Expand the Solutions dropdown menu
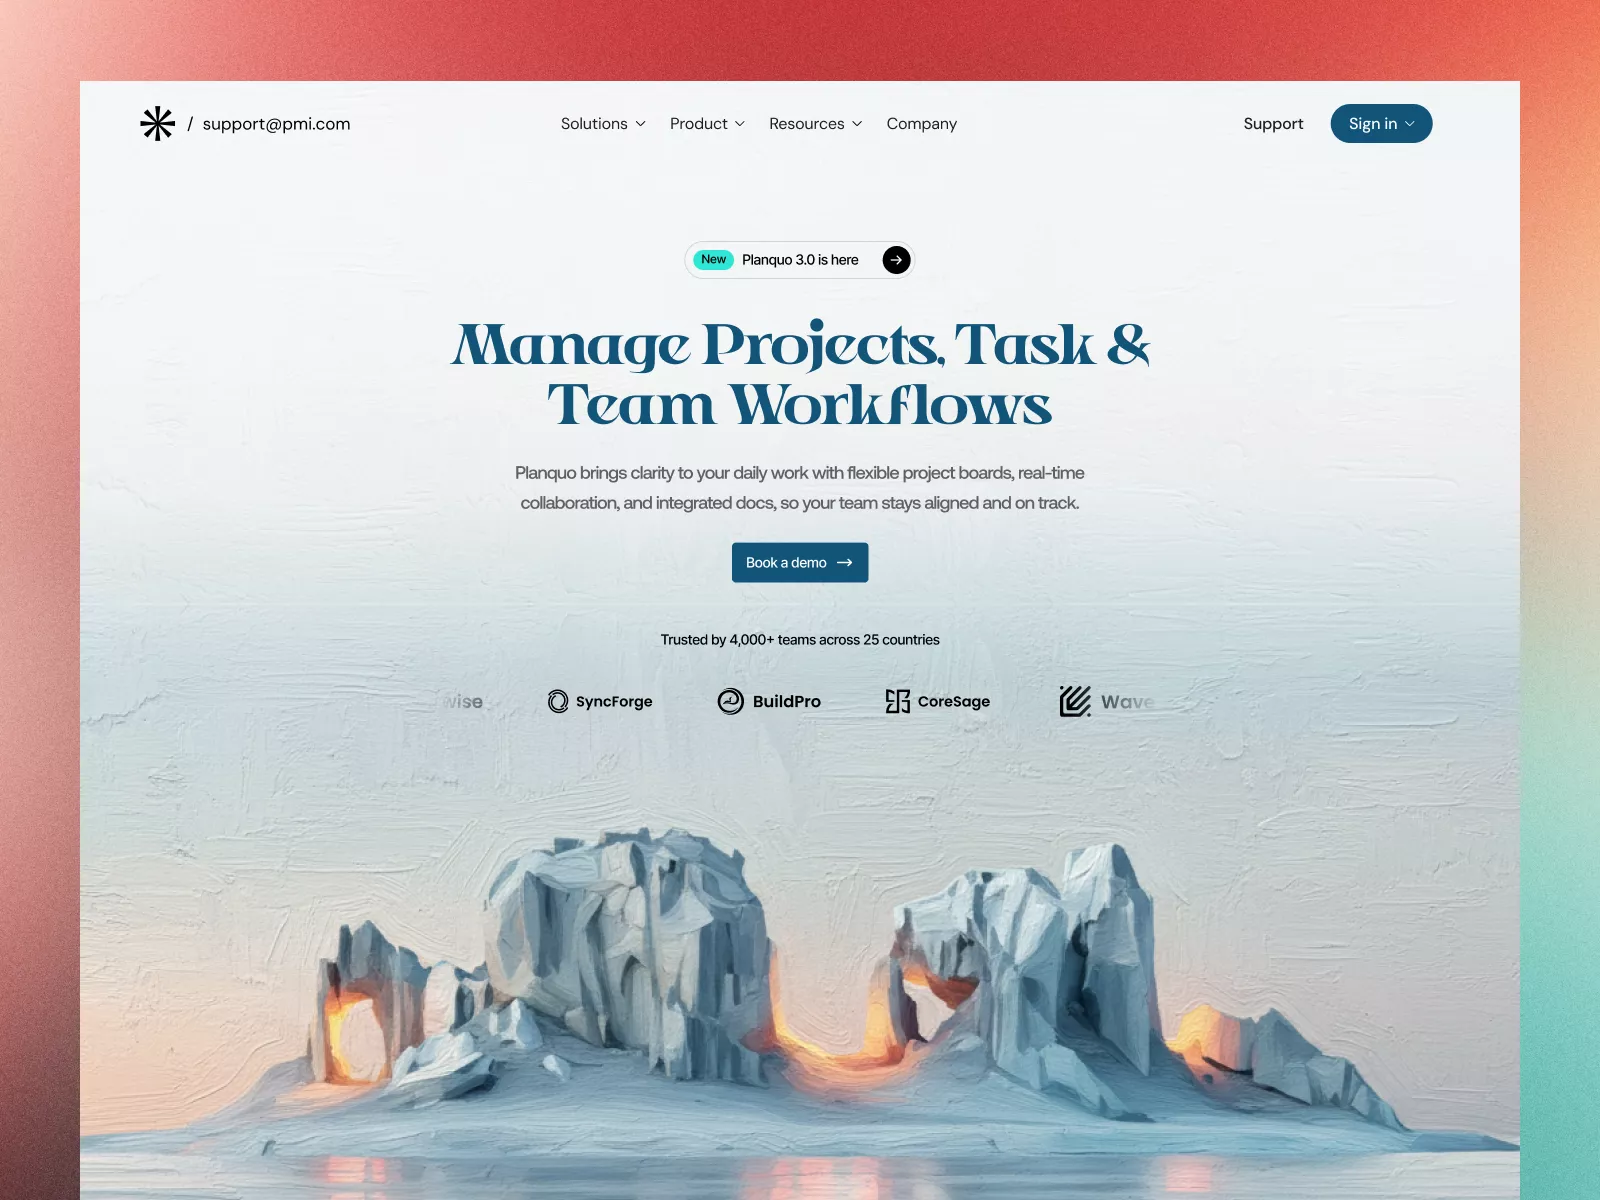 603,124
